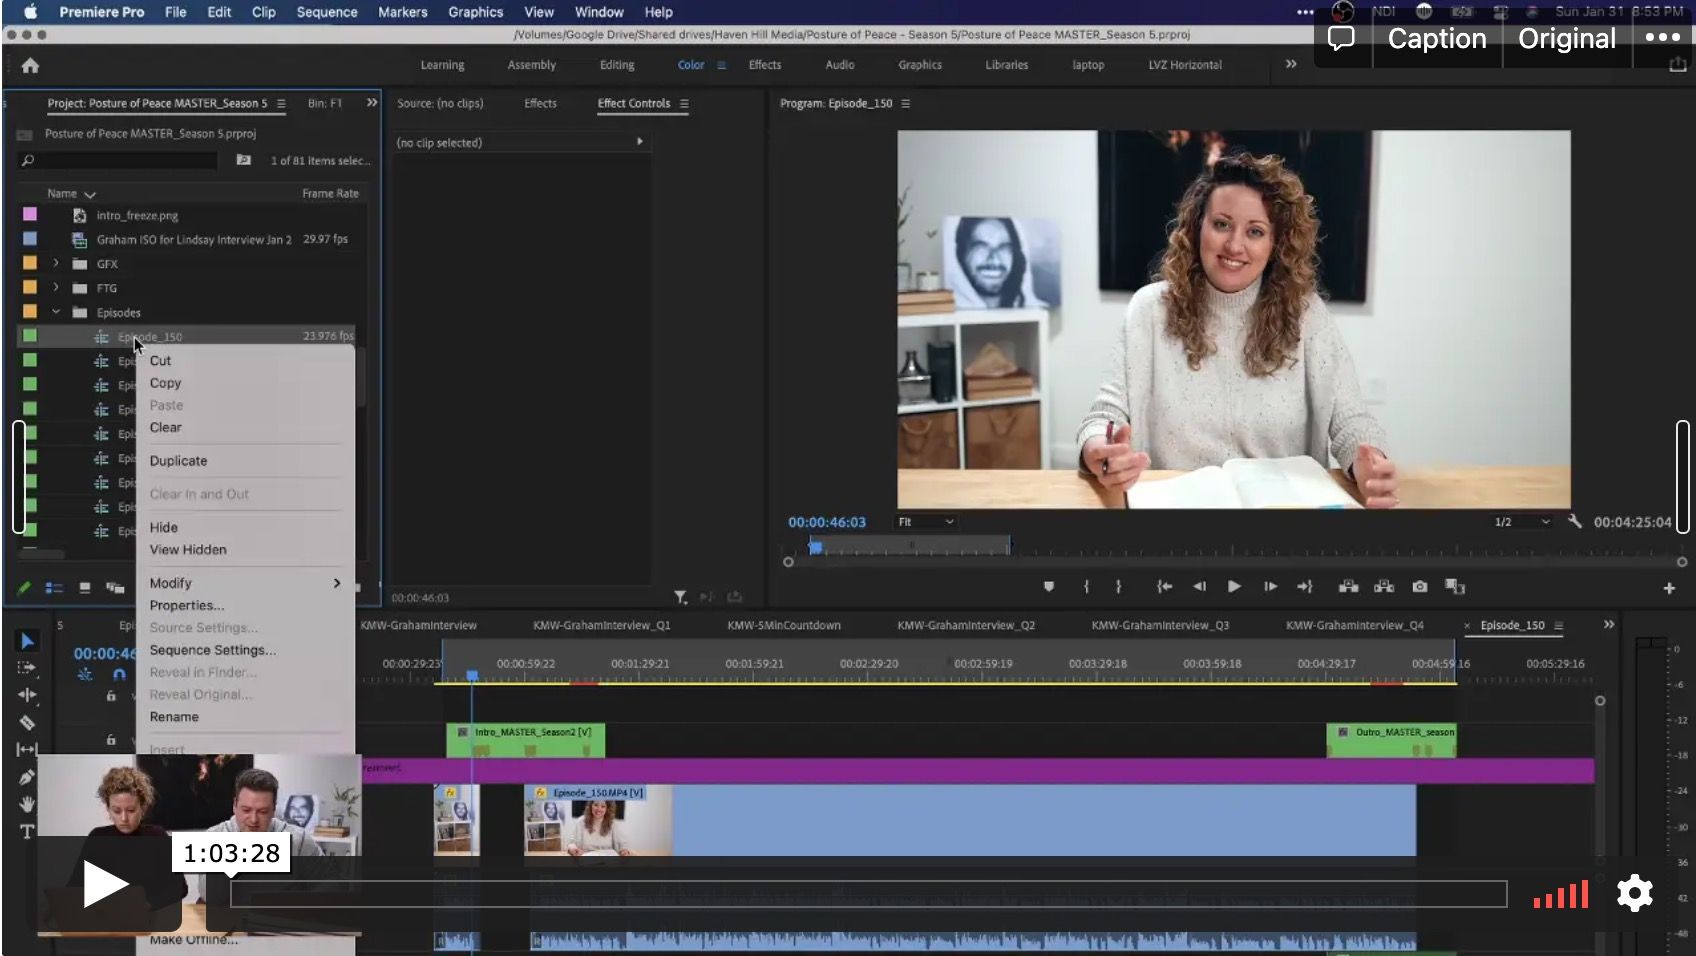Image resolution: width=1696 pixels, height=956 pixels.
Task: Pick the Pen tool
Action: (27, 777)
